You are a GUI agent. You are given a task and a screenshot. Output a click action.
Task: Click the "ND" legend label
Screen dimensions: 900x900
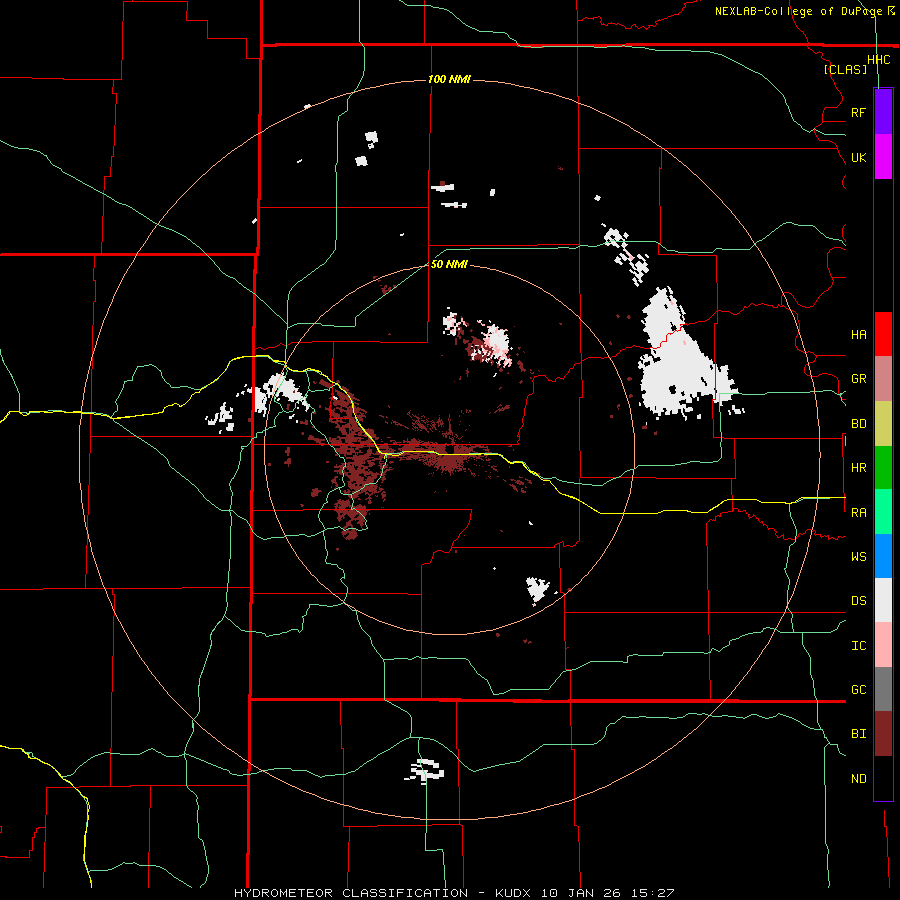pyautogui.click(x=858, y=779)
